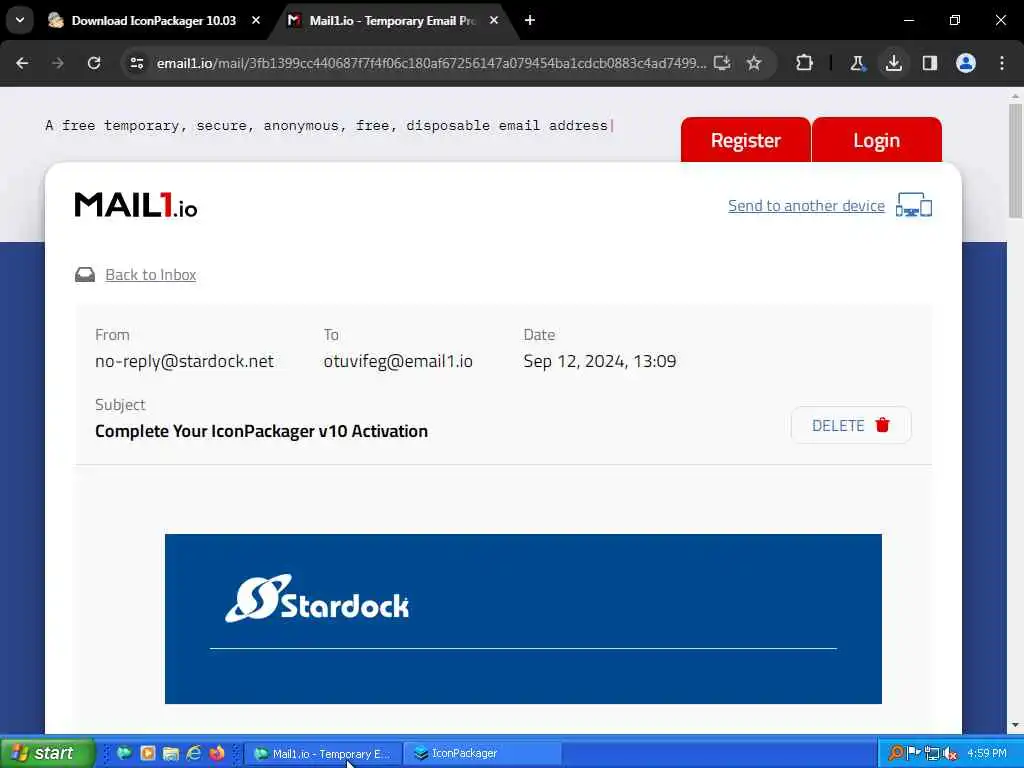Screen dimensions: 1024x768
Task: Switch to Download IconPackager 10.03 tab
Action: coord(153,21)
